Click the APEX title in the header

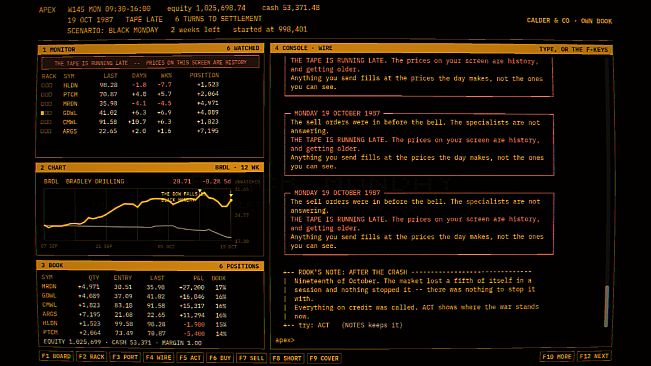(x=47, y=10)
